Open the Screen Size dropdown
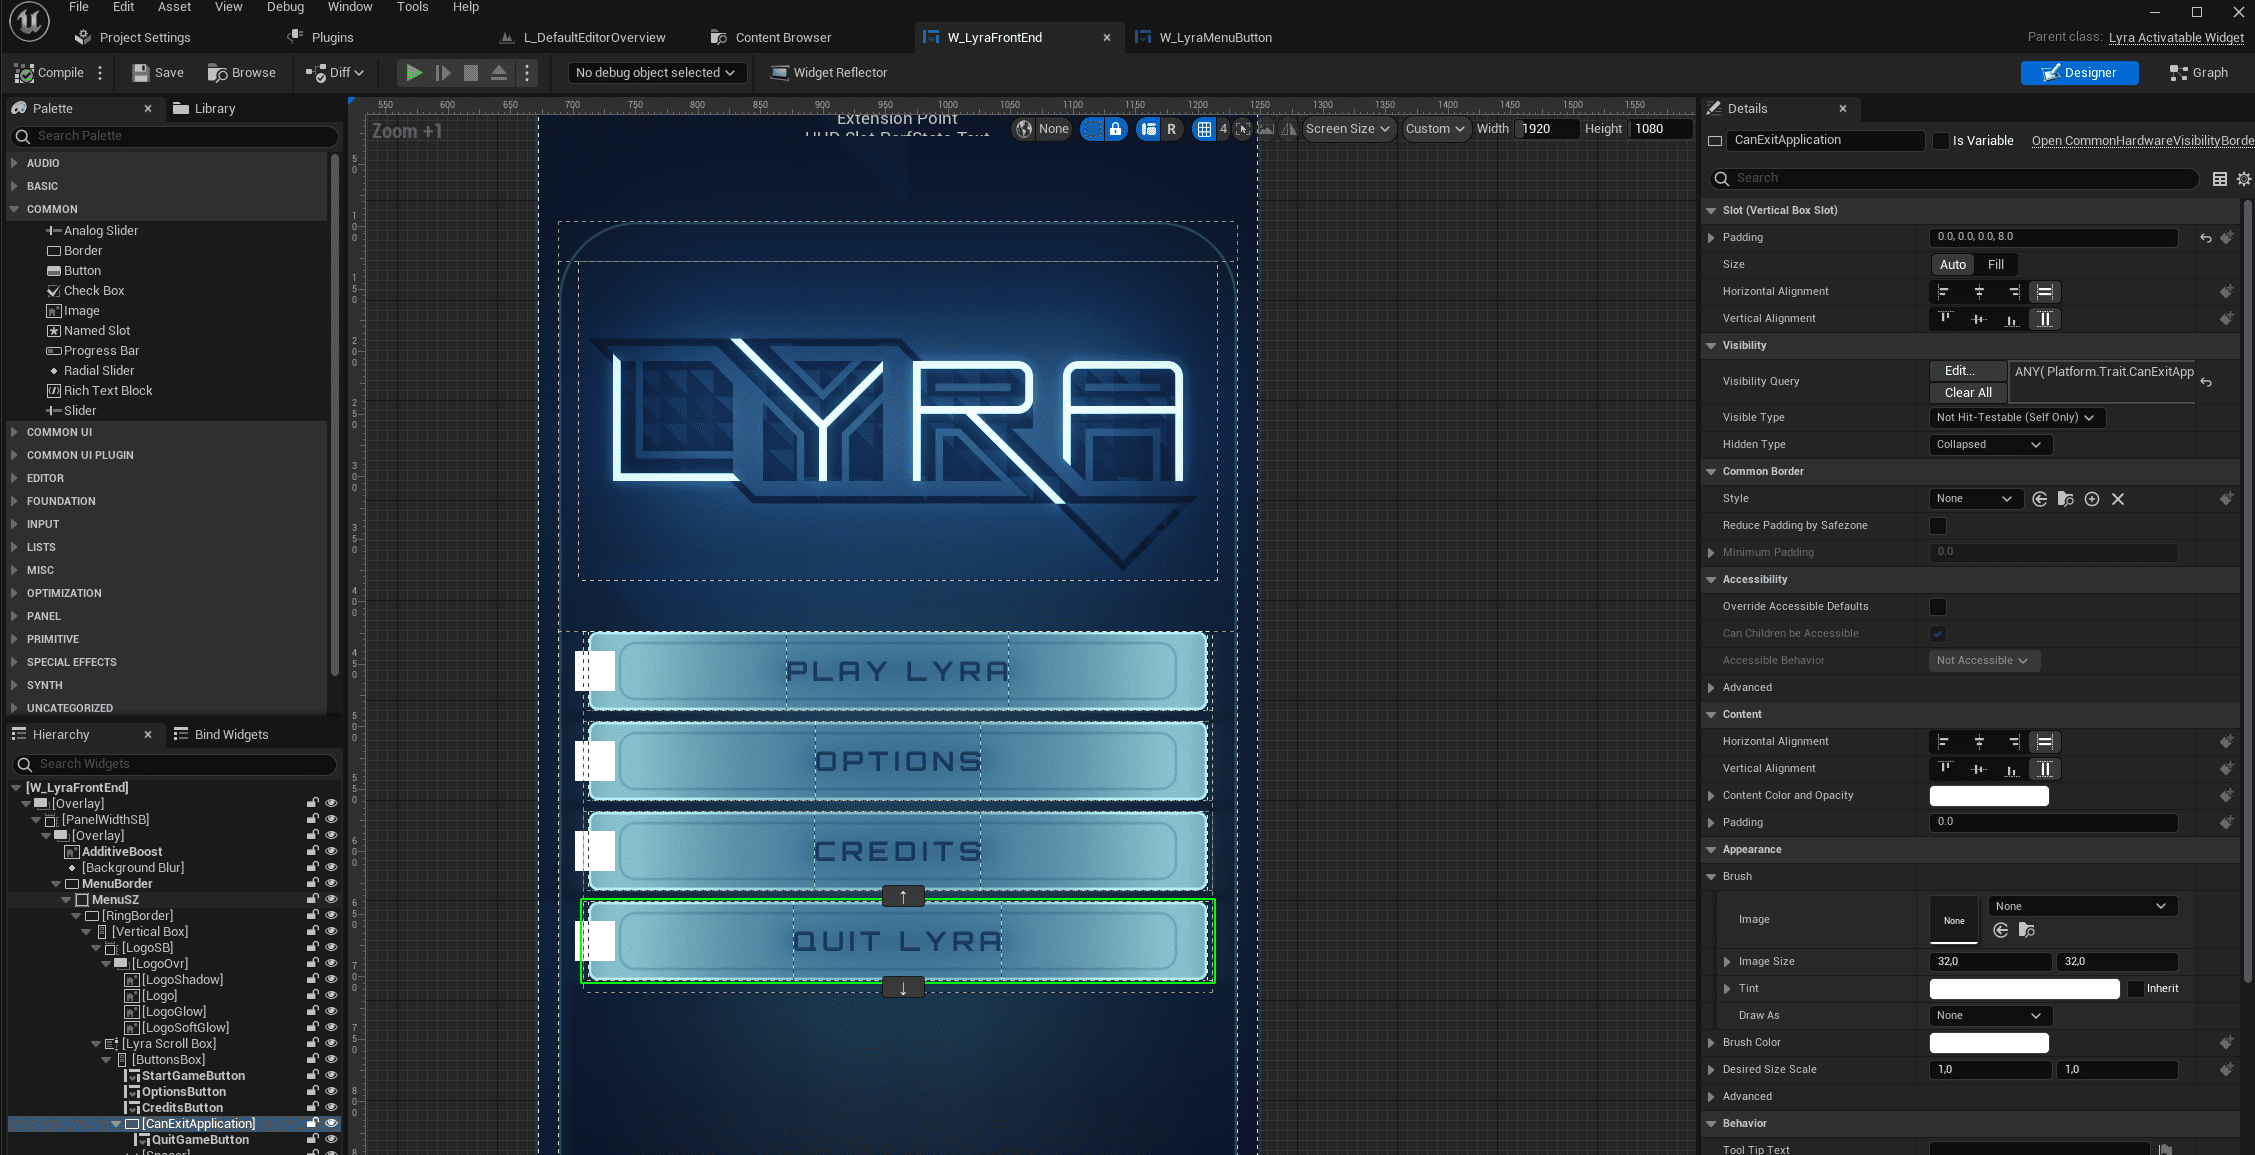Screen dimensions: 2255x1155 [x=1347, y=129]
